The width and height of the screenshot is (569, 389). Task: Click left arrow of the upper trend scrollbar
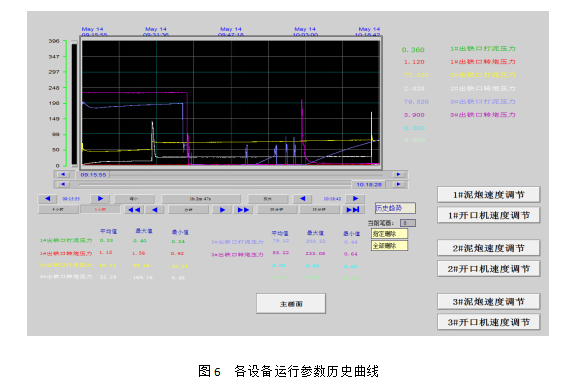(x=63, y=175)
